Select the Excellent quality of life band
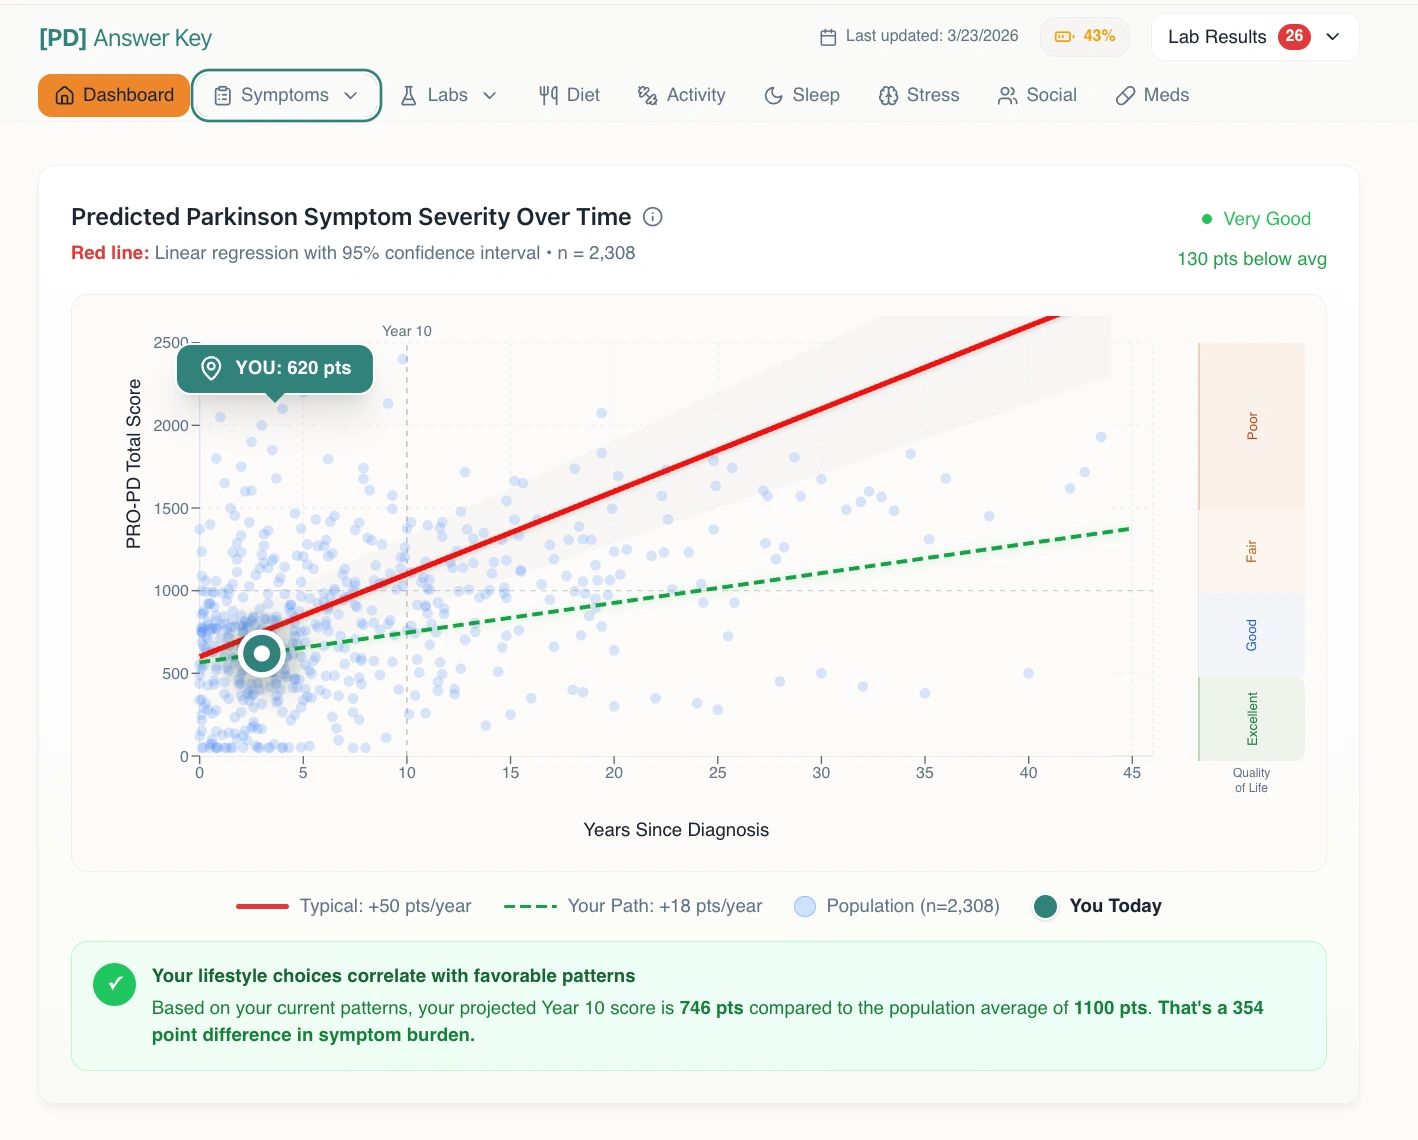The width and height of the screenshot is (1418, 1140). [1251, 719]
